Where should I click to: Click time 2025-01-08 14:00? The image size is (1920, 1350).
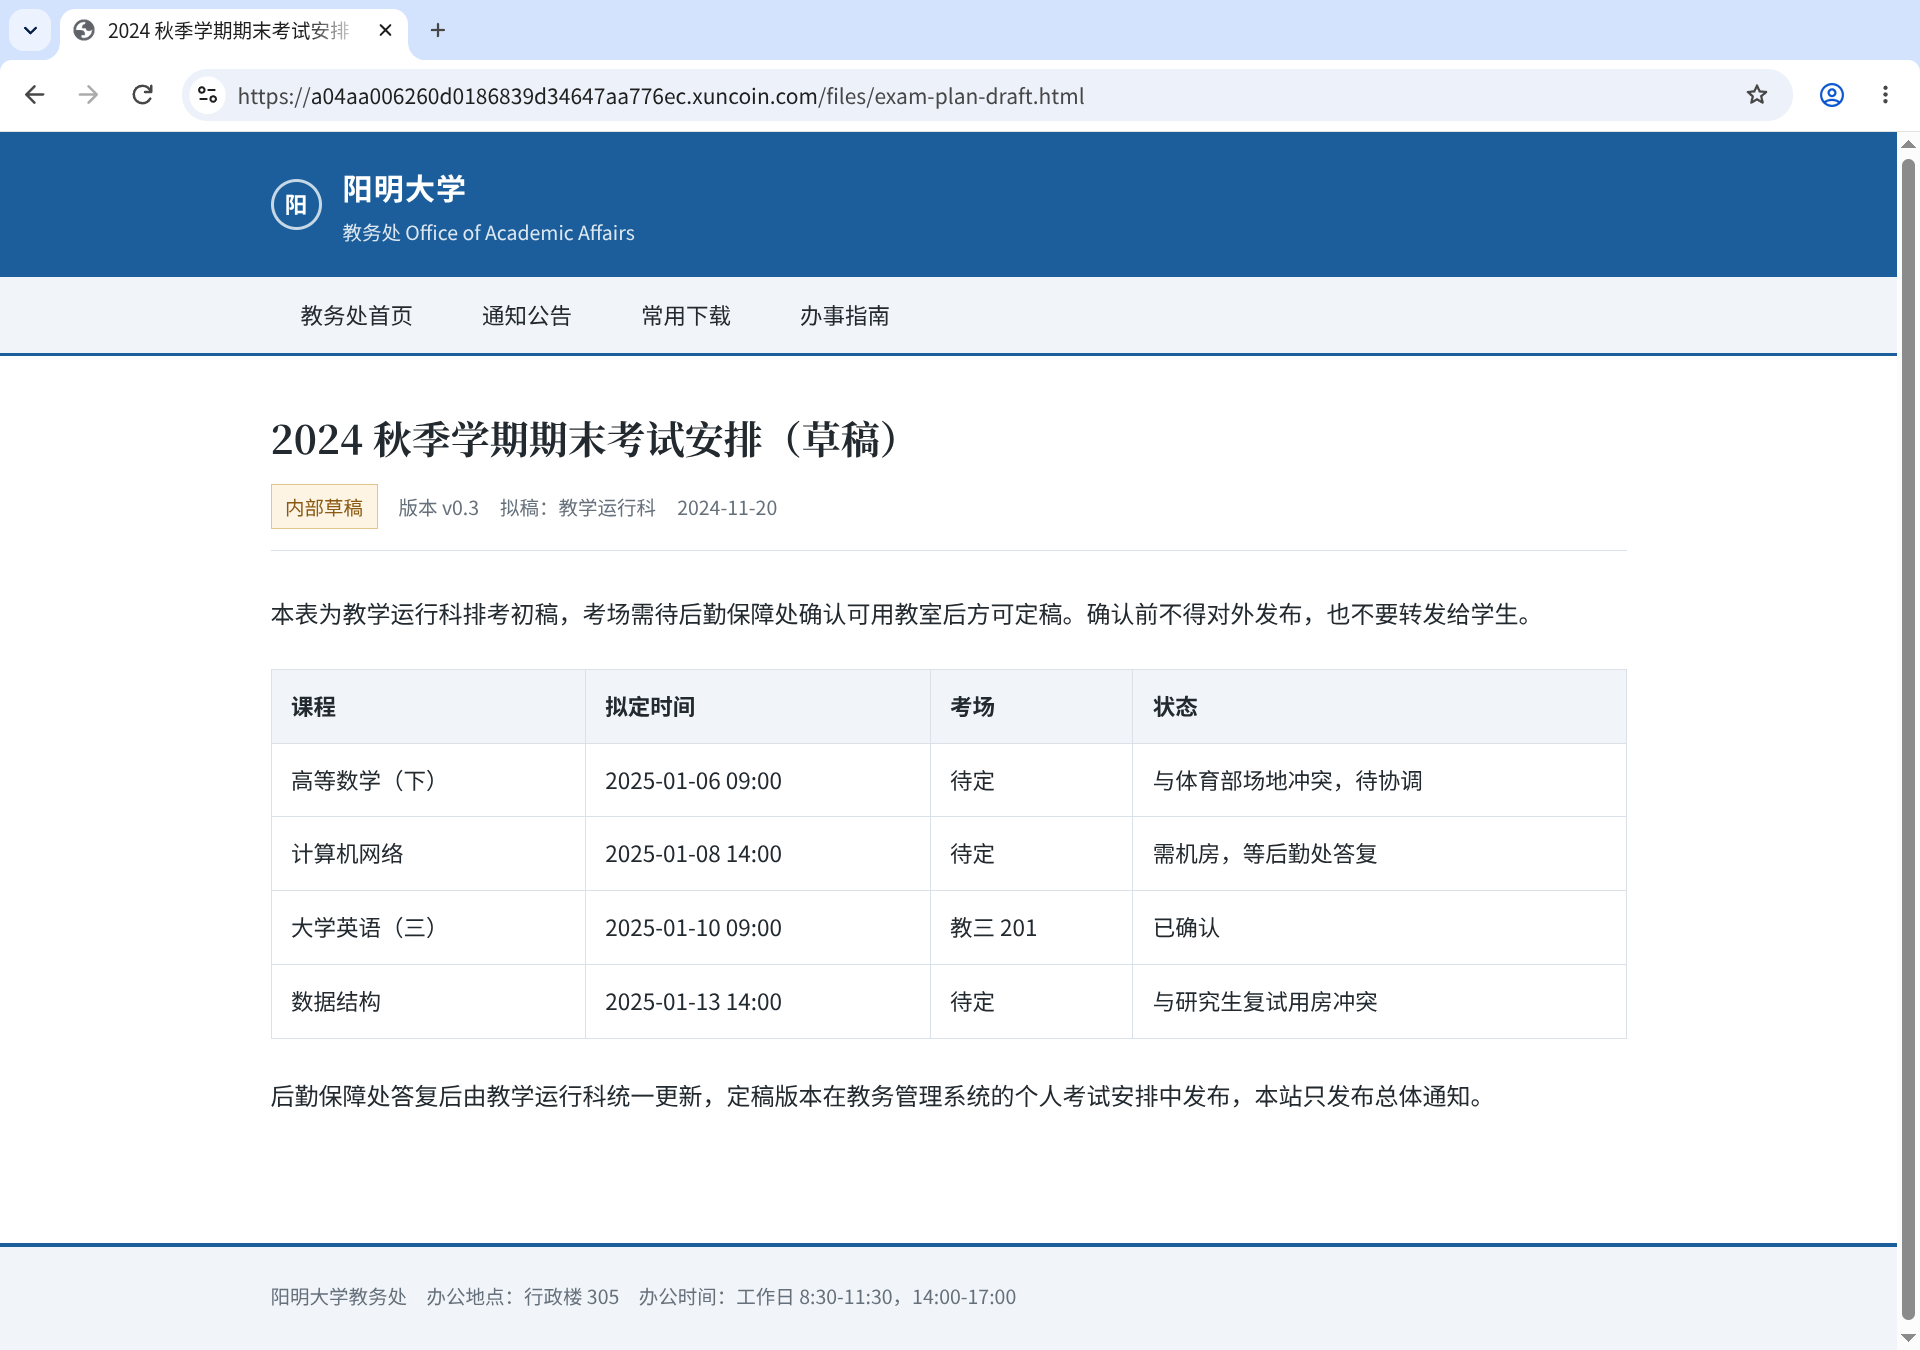click(693, 854)
